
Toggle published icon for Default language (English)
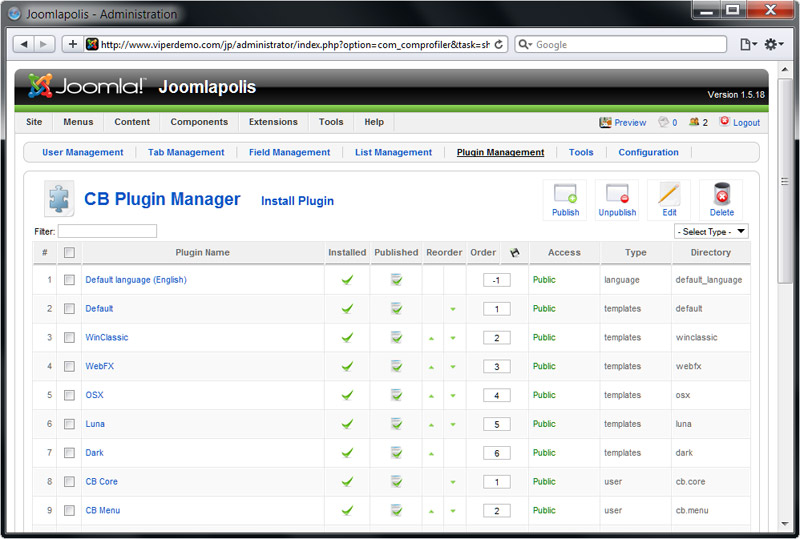[396, 280]
